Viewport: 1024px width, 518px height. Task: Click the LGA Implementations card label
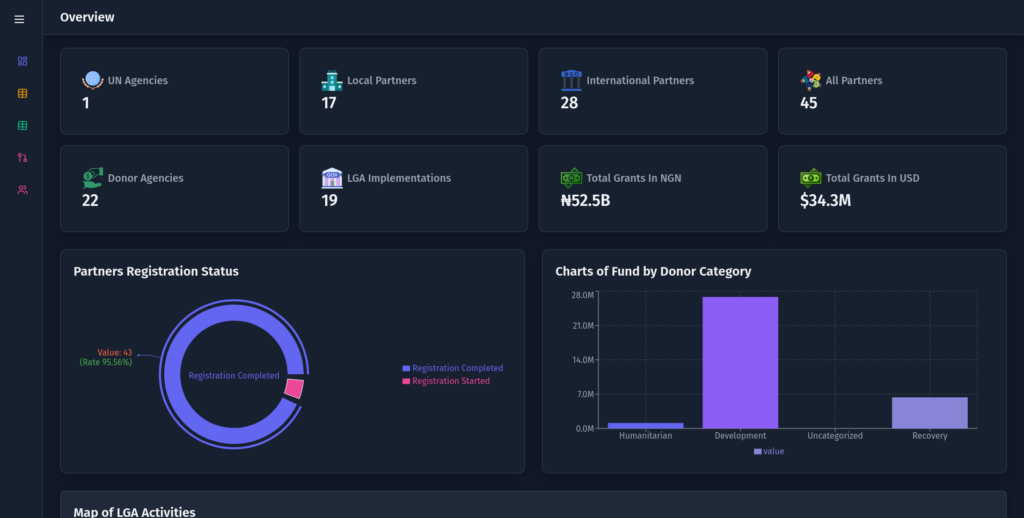[399, 178]
